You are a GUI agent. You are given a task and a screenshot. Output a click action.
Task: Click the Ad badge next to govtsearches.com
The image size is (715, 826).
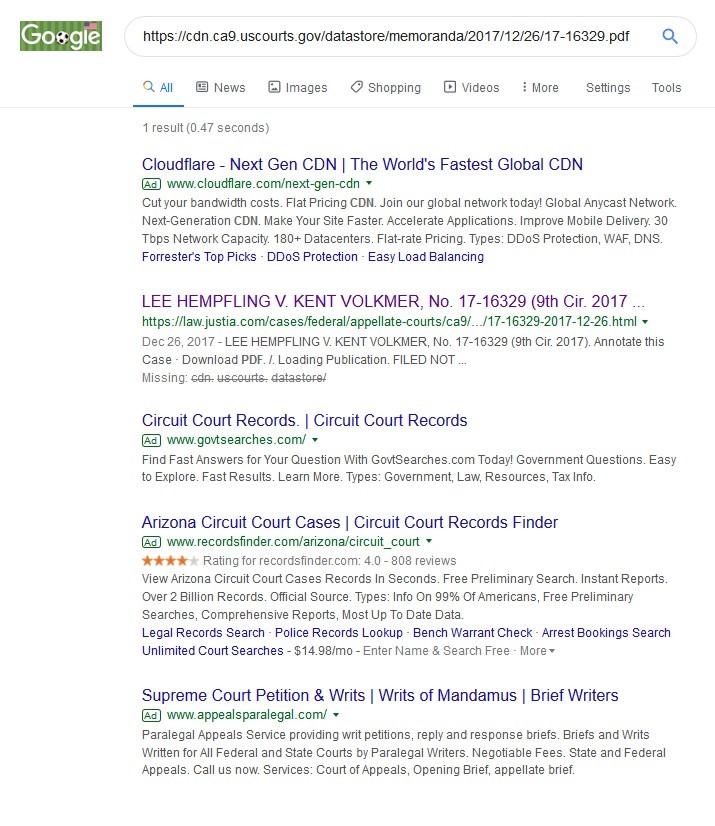(x=151, y=440)
